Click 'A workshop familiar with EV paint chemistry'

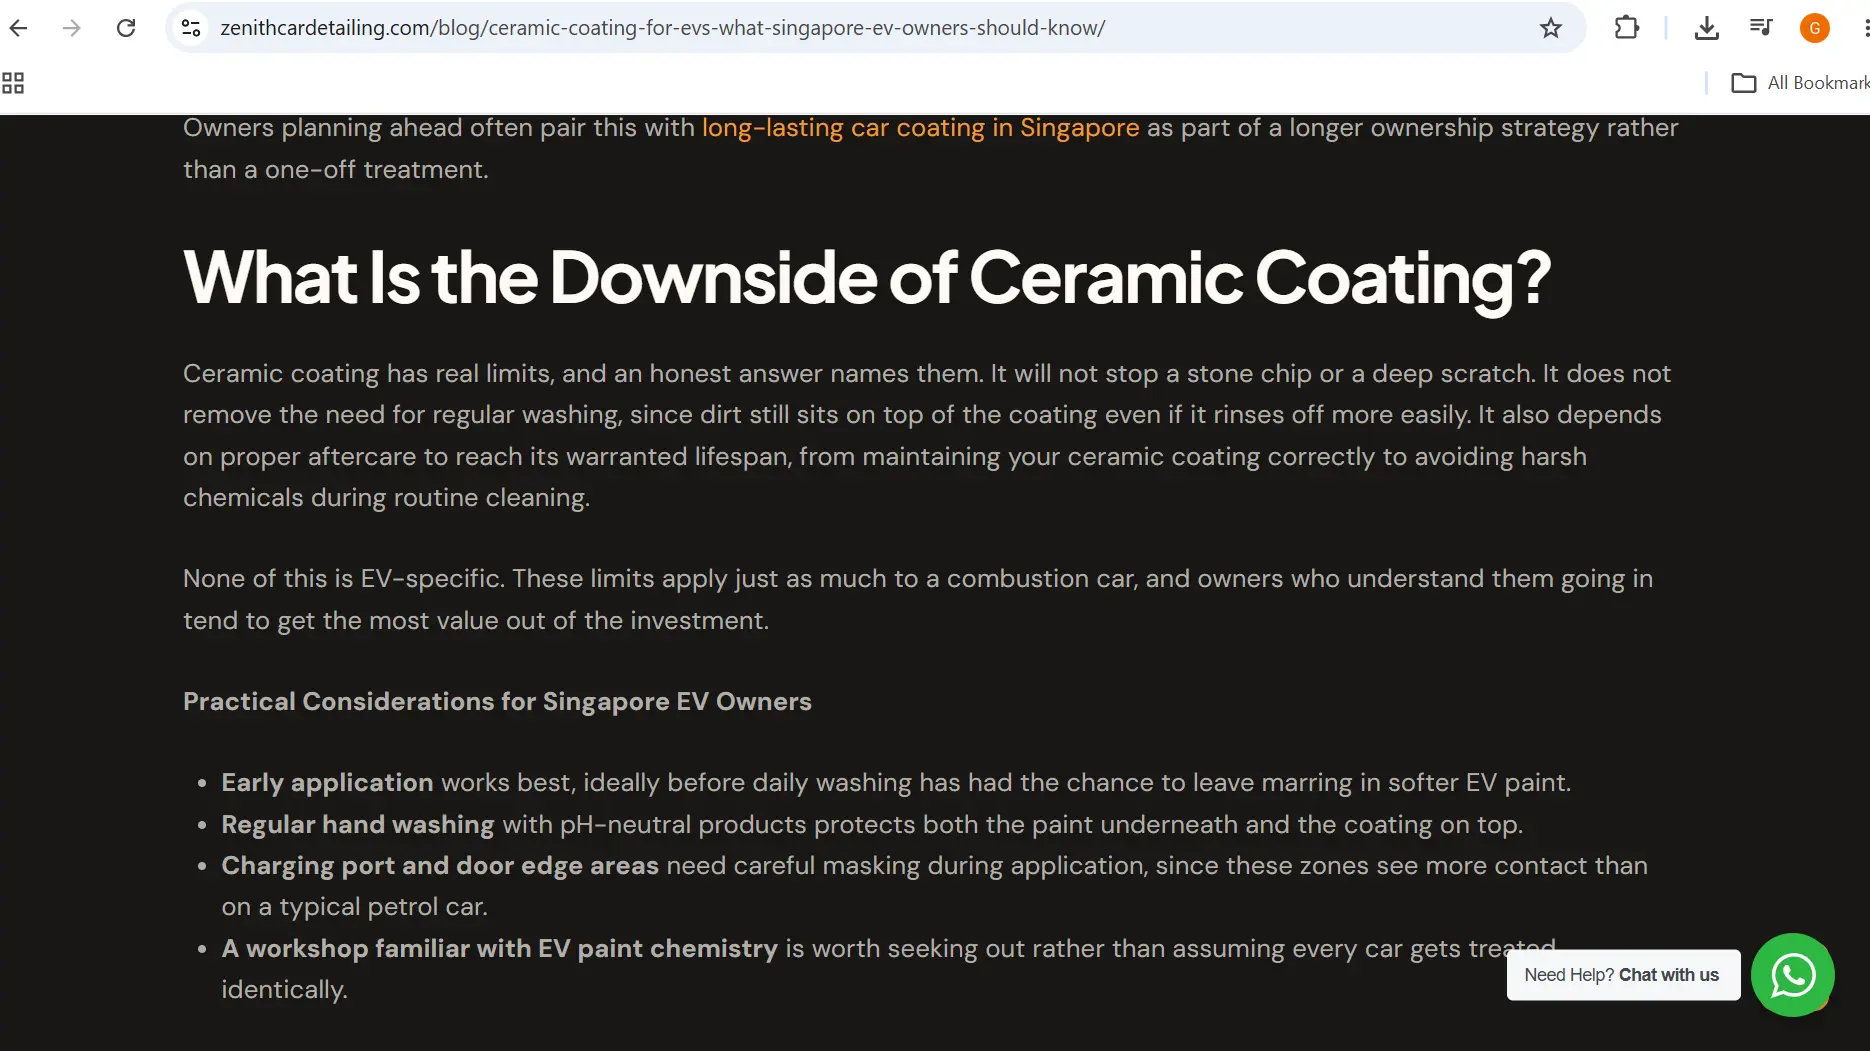[x=499, y=949]
